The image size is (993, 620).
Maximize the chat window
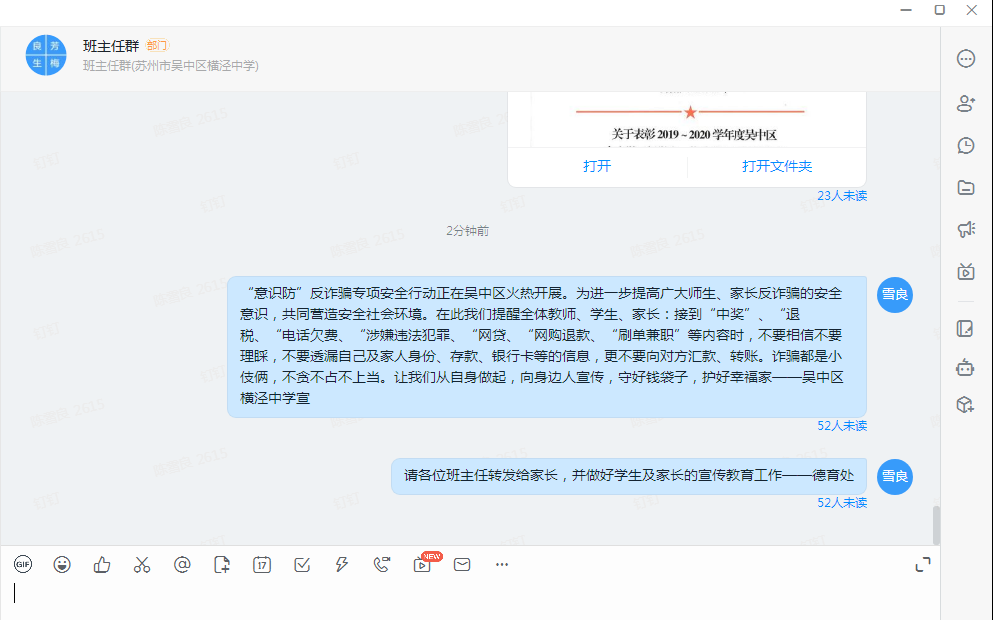(x=940, y=10)
